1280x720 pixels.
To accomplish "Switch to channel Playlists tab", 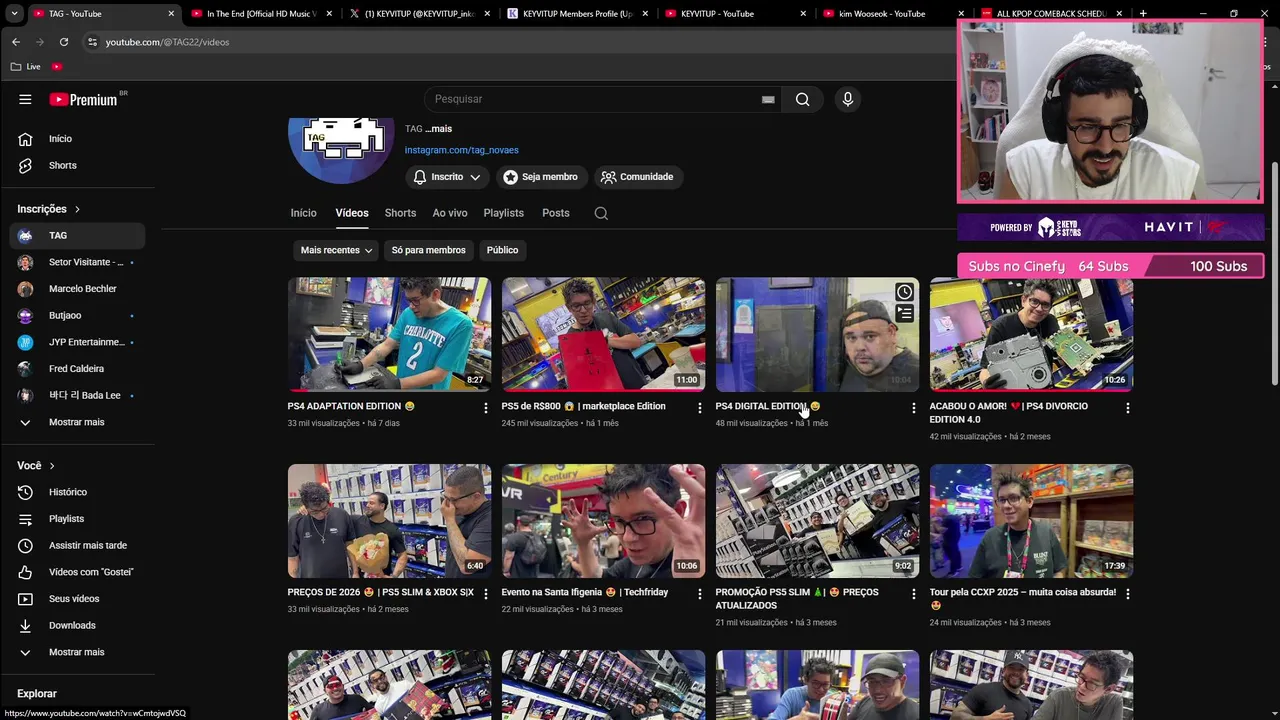I will point(503,213).
